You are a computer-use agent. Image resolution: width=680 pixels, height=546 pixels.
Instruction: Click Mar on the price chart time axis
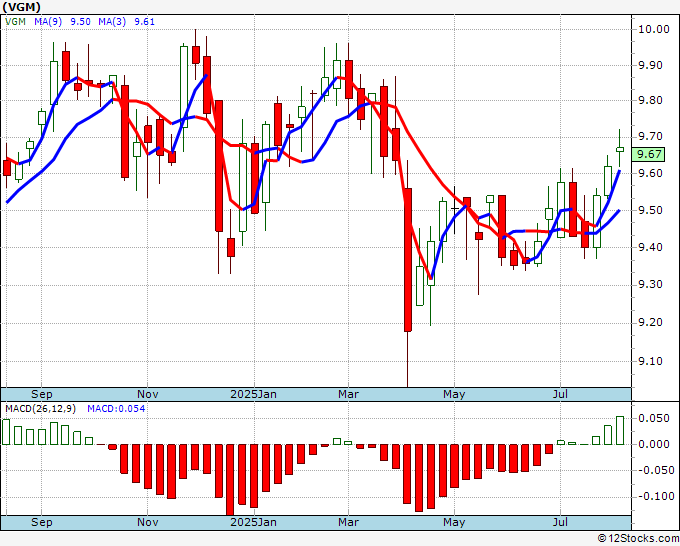tap(348, 394)
